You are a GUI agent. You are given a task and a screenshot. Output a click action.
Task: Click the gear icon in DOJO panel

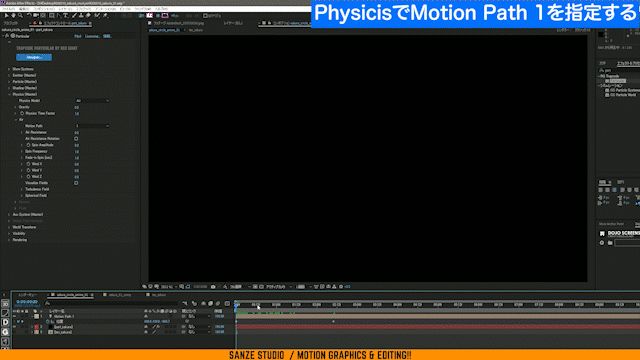[602, 243]
